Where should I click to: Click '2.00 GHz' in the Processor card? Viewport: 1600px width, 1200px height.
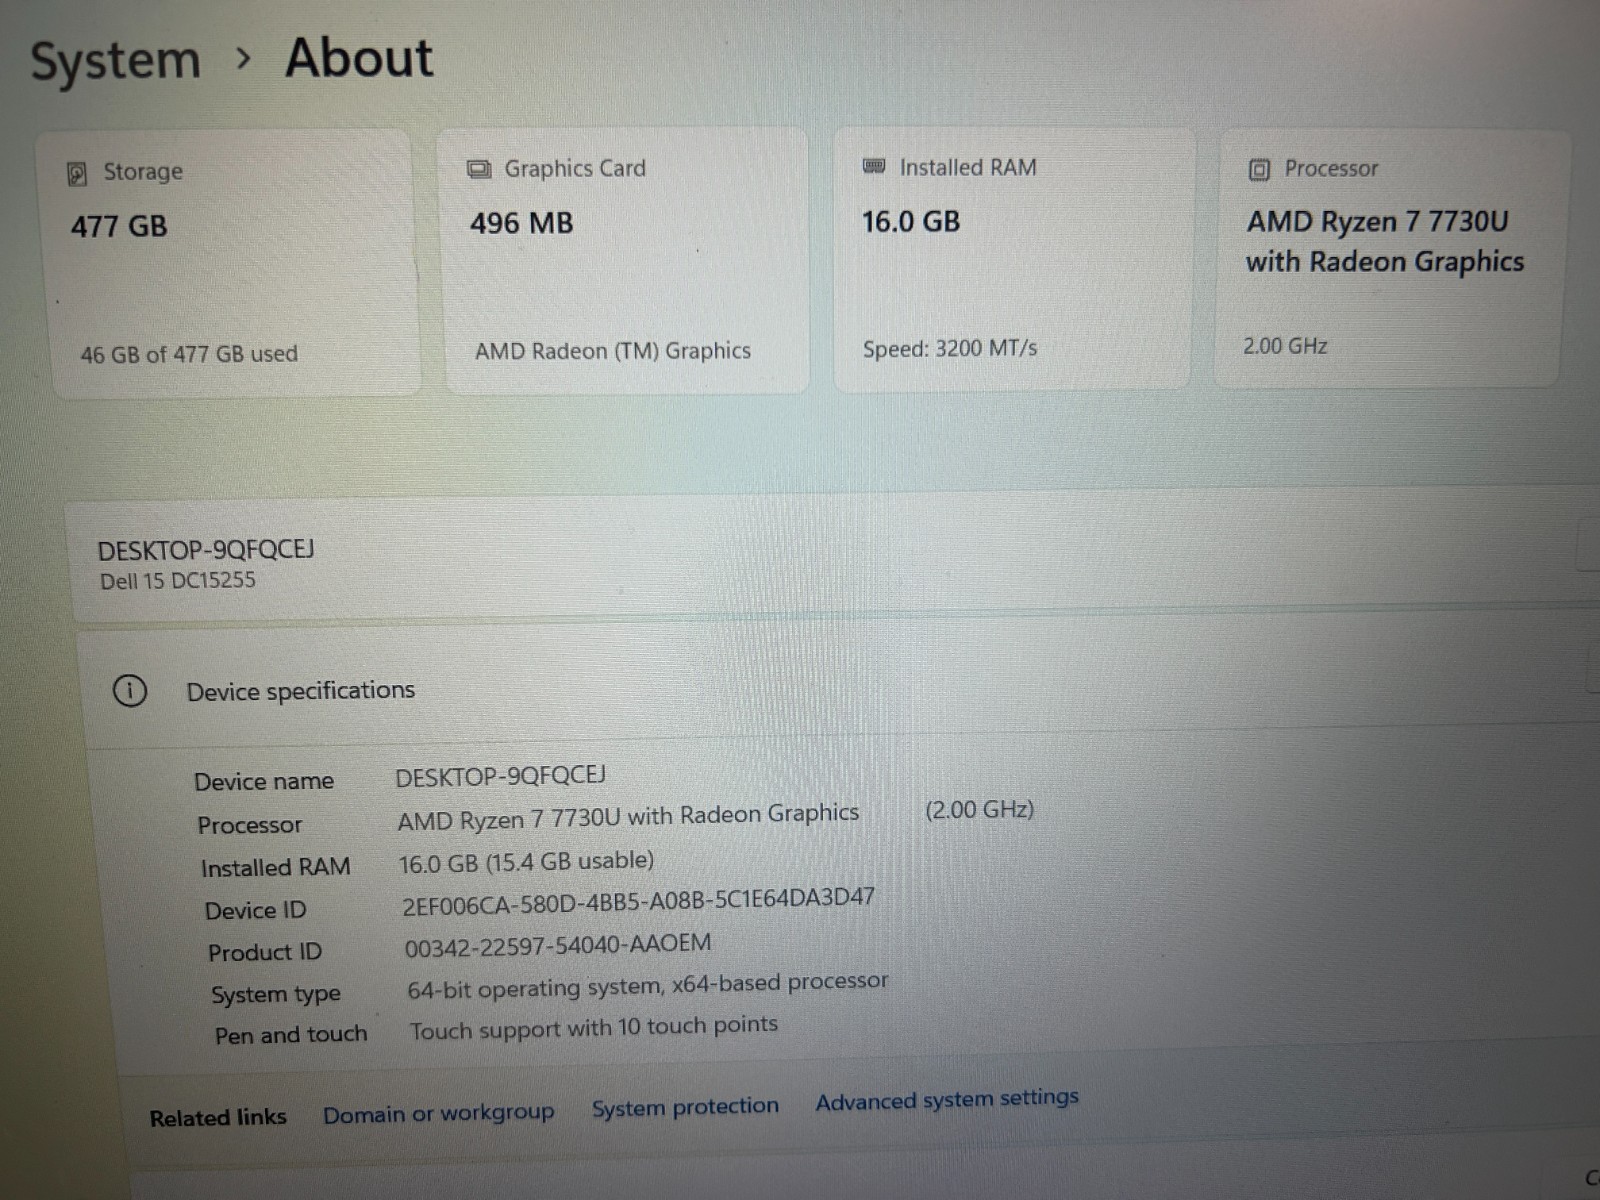coord(1285,346)
